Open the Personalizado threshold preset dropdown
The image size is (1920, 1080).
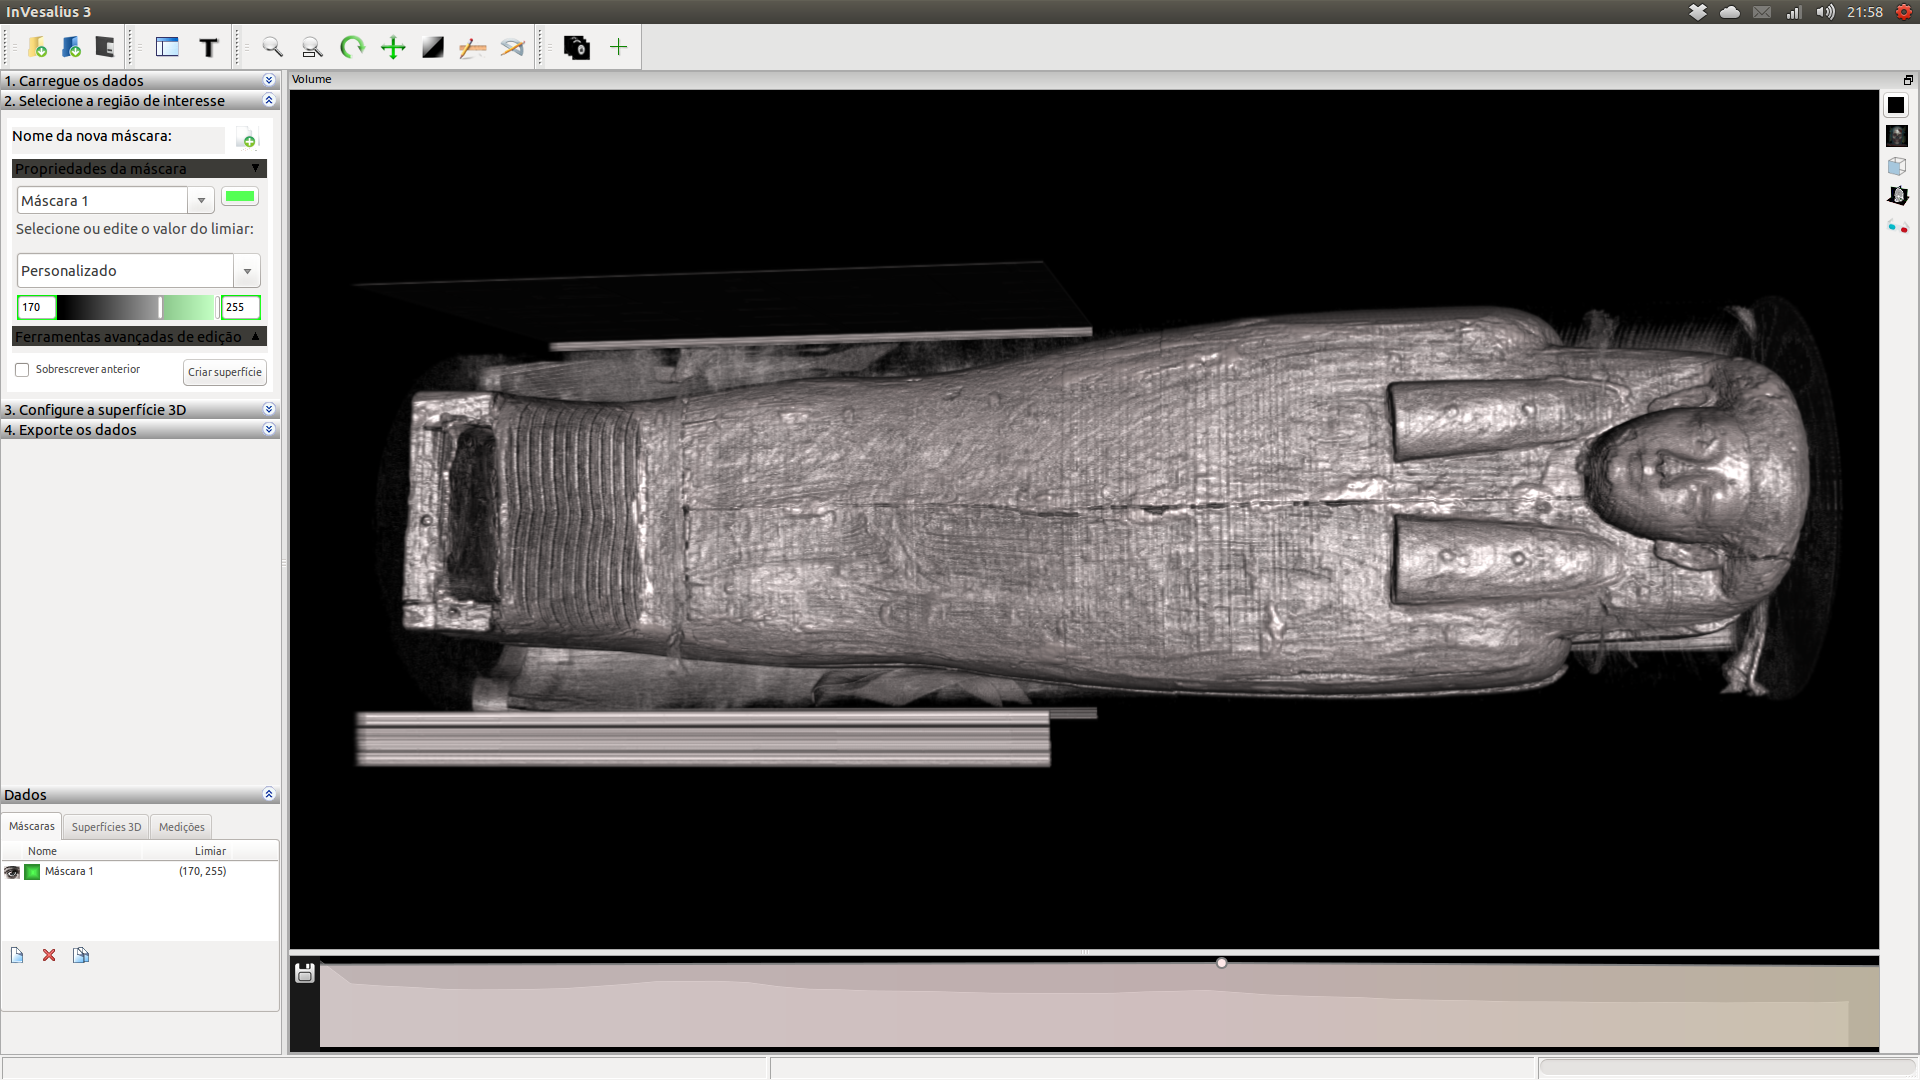[247, 271]
